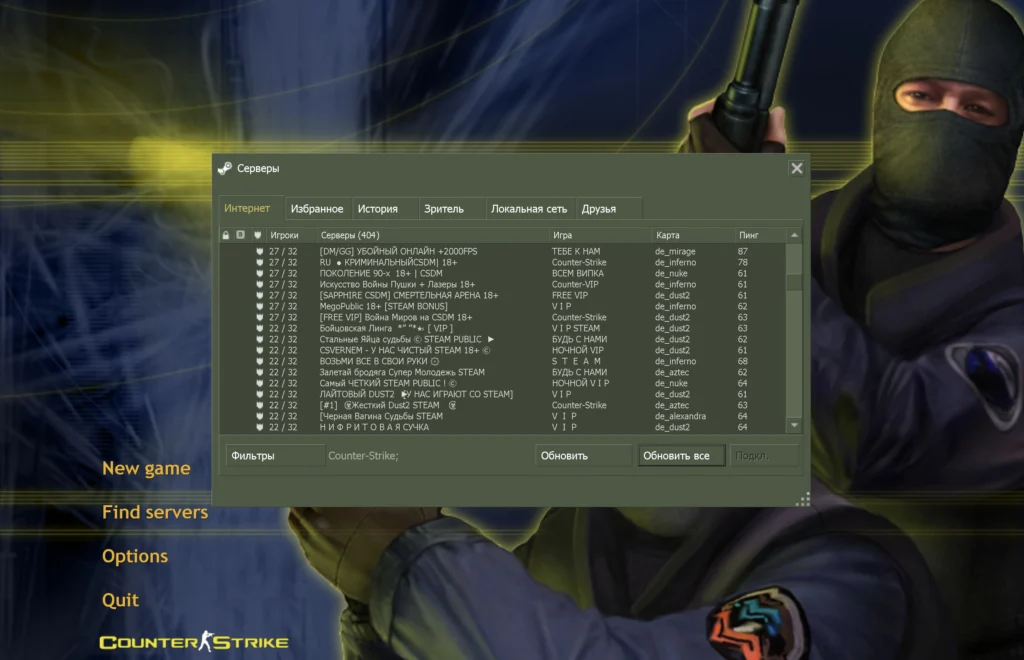The image size is (1024, 660).
Task: Click the shield icon column header
Action: [257, 235]
